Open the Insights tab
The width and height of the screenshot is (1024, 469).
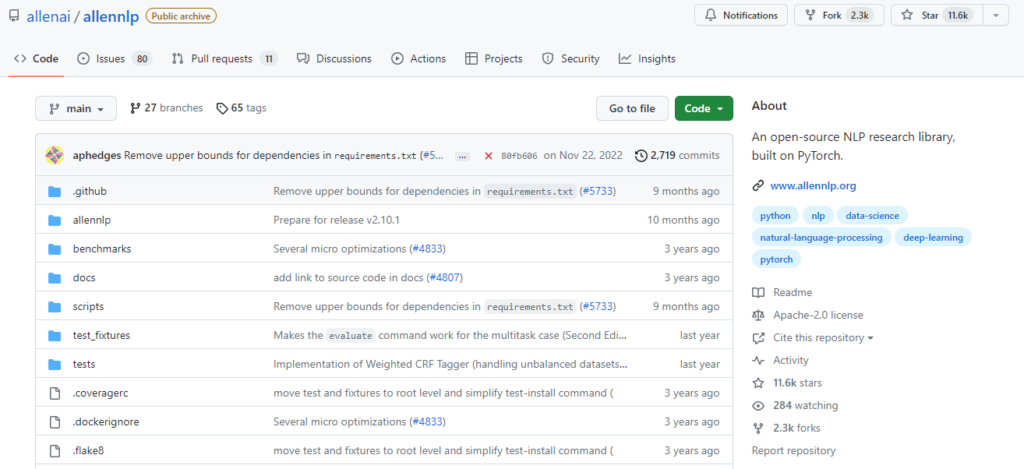point(647,59)
